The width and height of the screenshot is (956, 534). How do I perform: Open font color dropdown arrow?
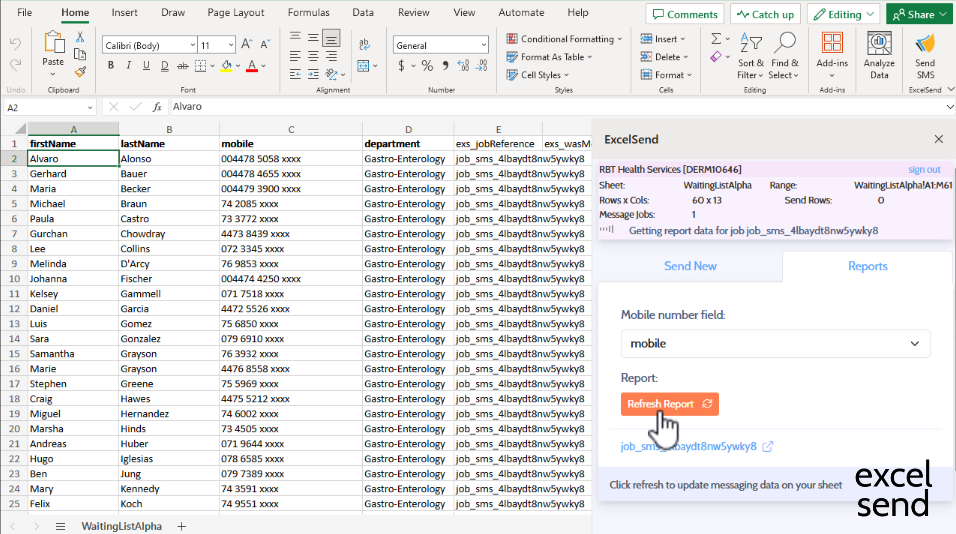263,66
